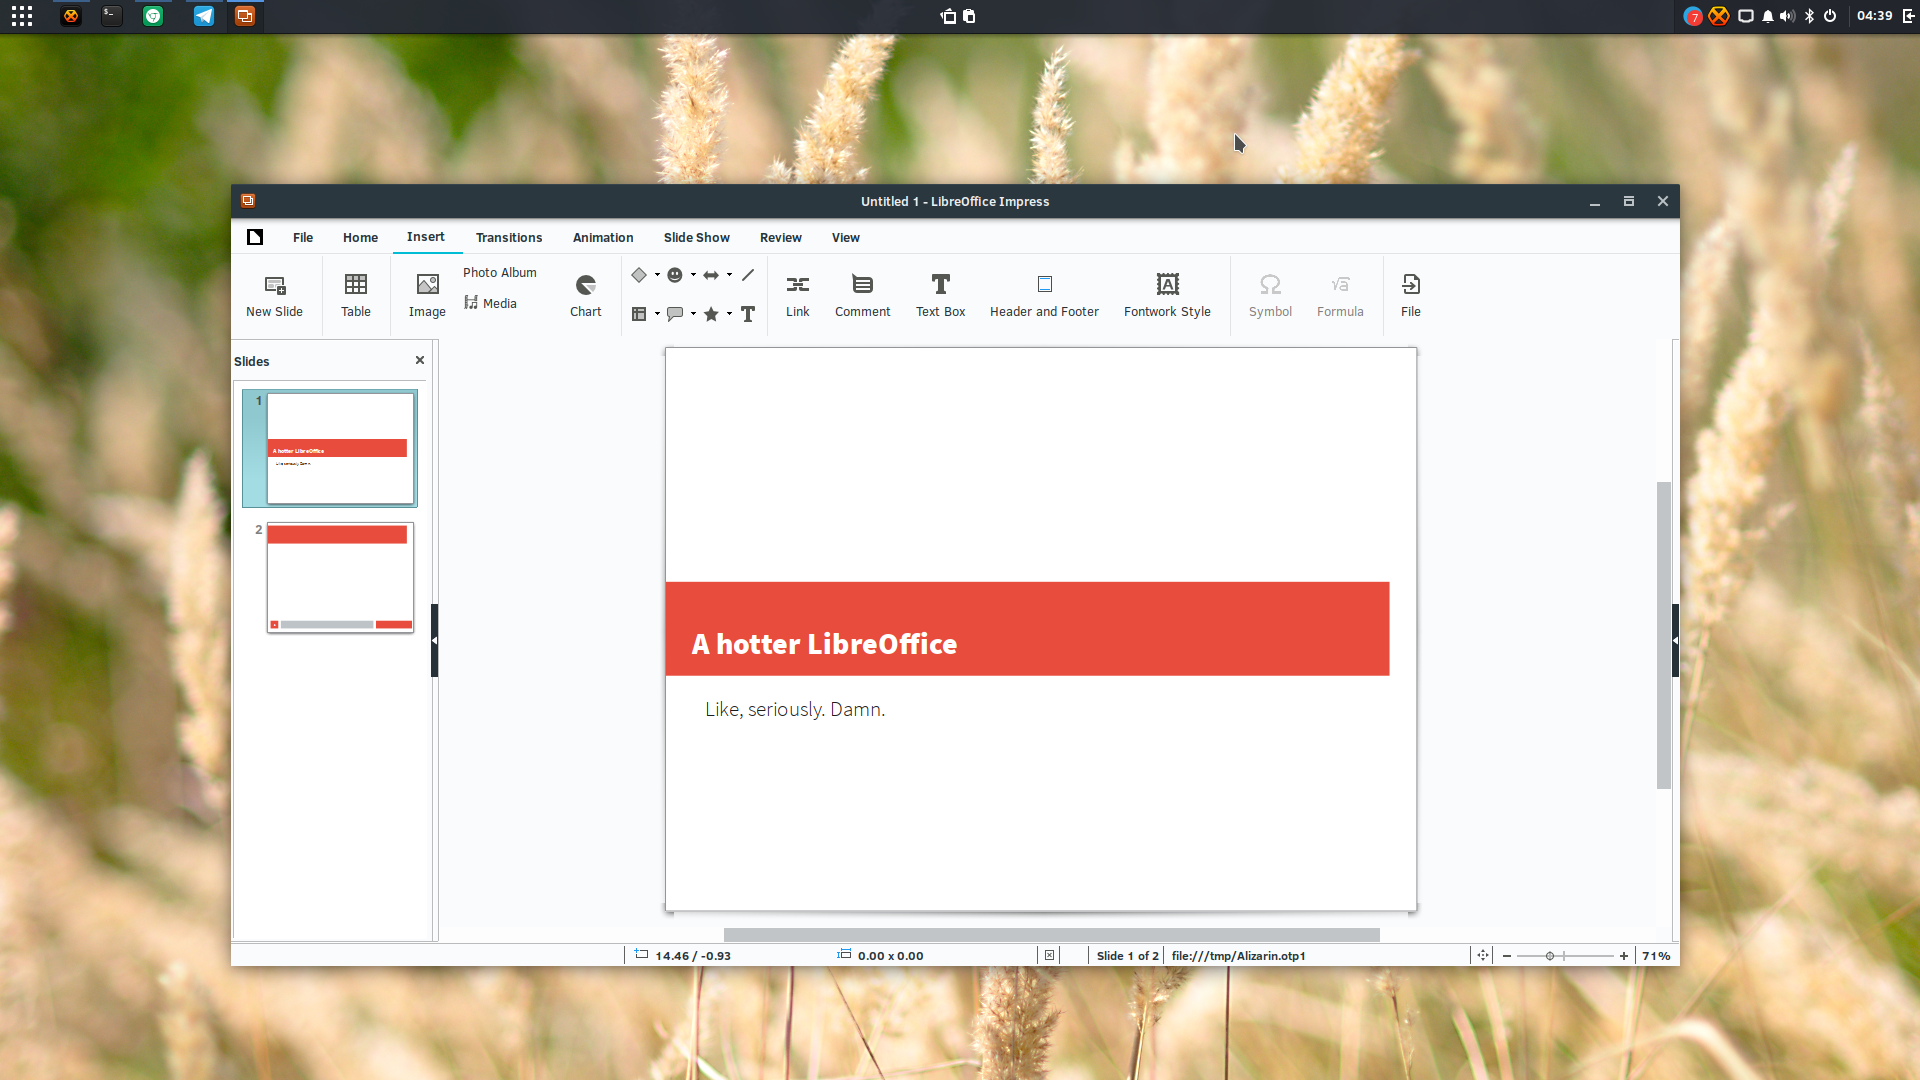Expand the Symbol Shapes dropdown arrow
Viewport: 1920px width, 1080px height.
(x=693, y=275)
